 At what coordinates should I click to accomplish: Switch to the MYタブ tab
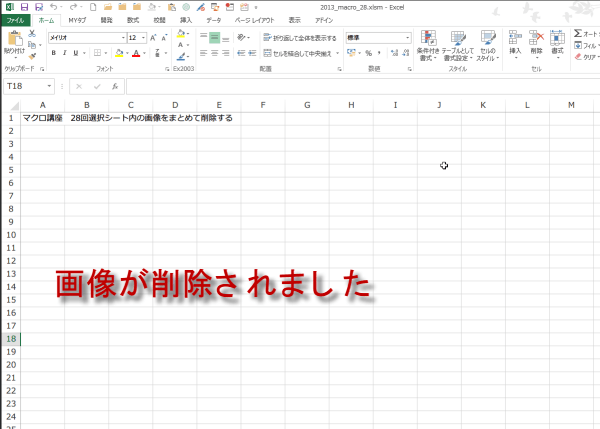pyautogui.click(x=77, y=20)
